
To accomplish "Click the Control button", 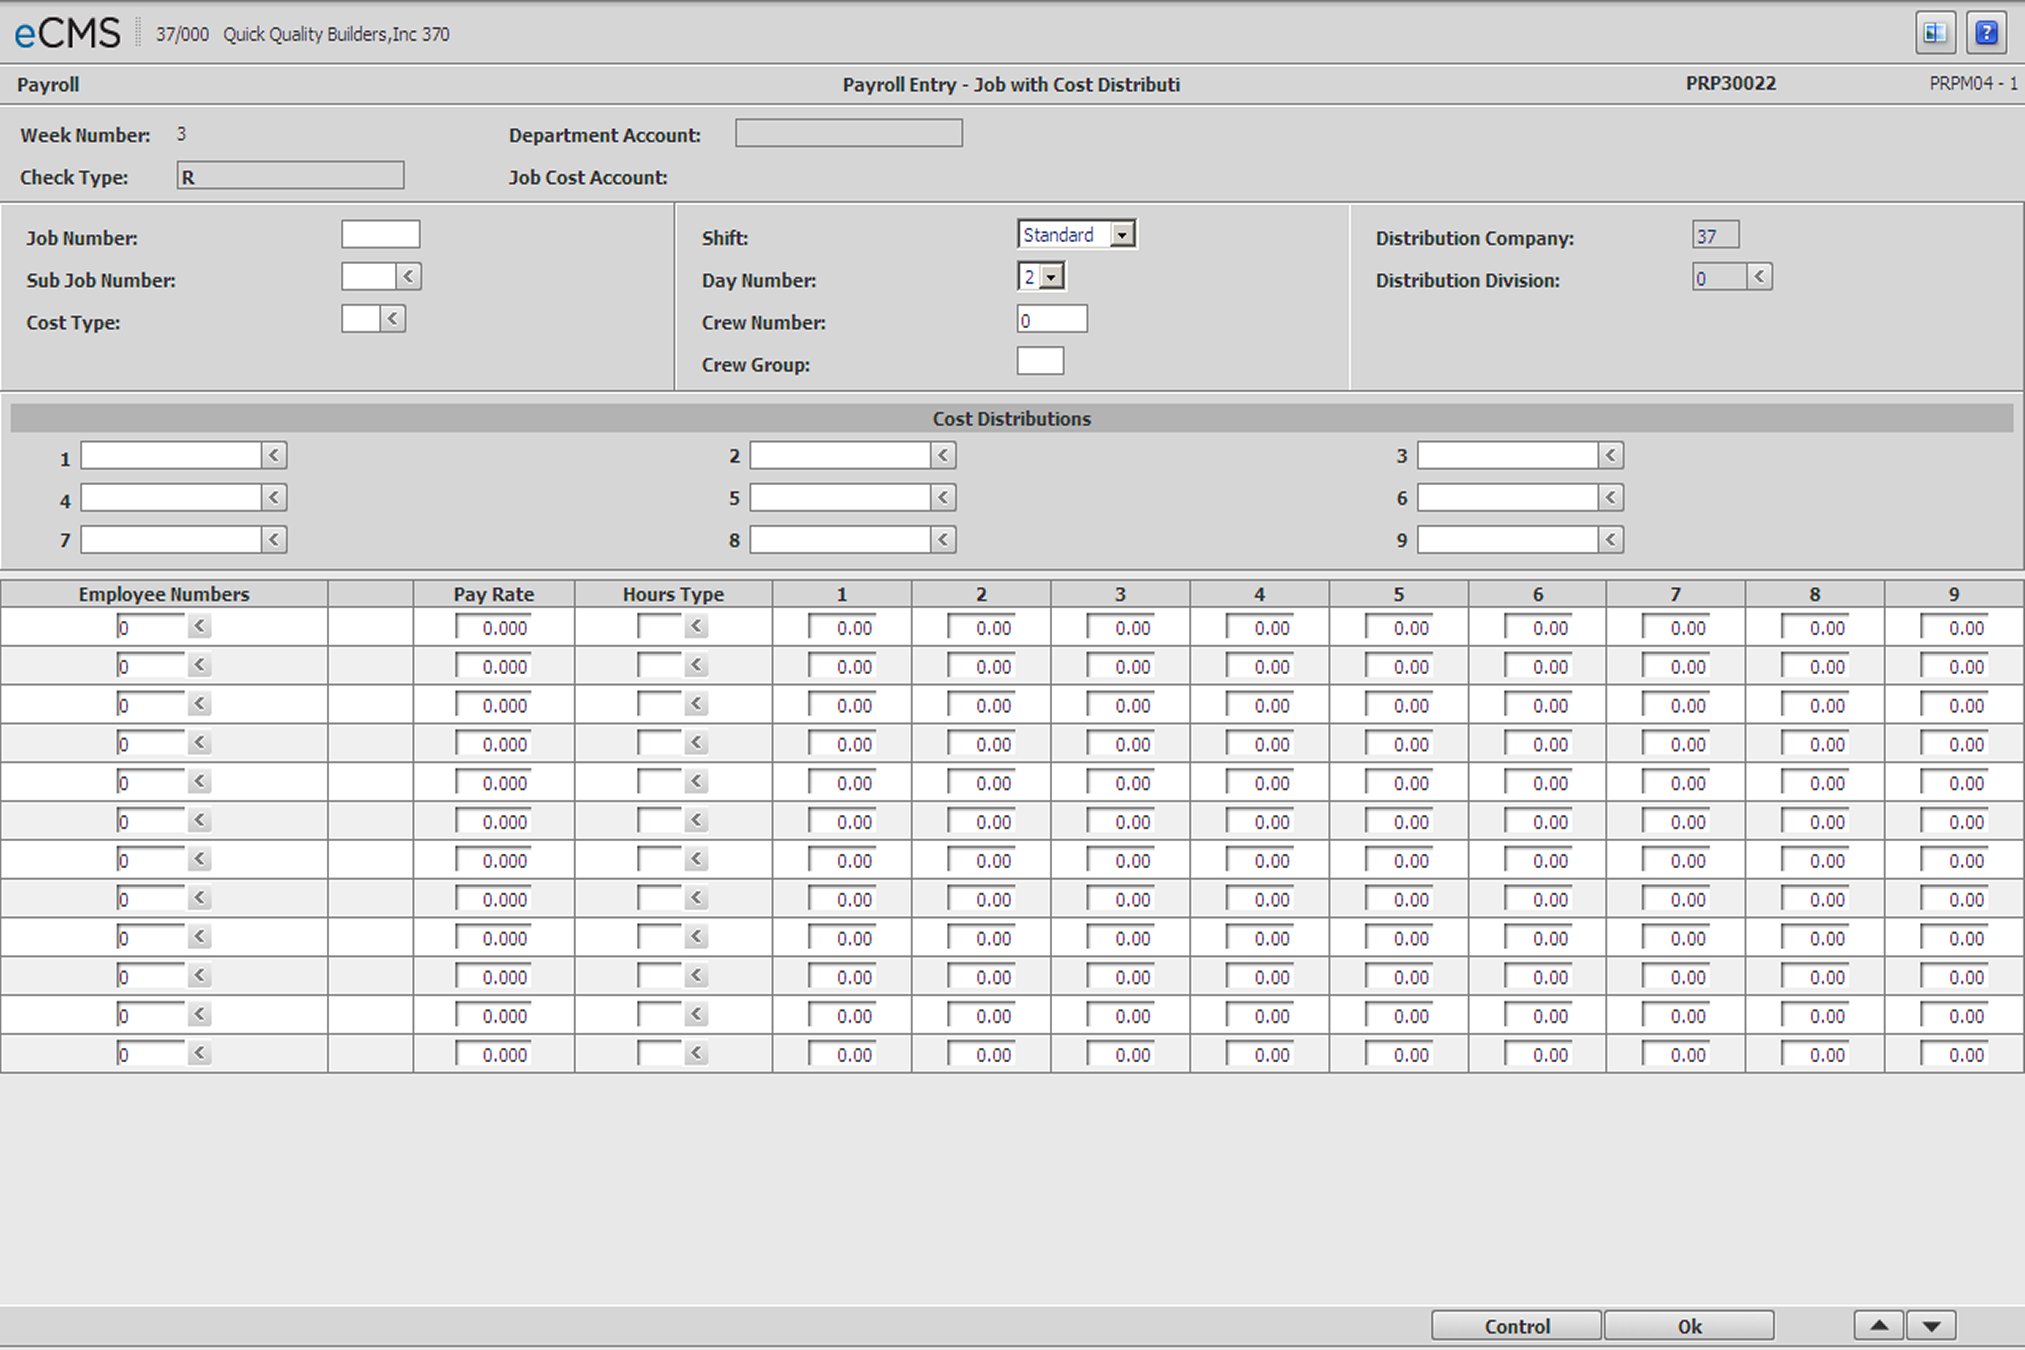I will 1516,1326.
